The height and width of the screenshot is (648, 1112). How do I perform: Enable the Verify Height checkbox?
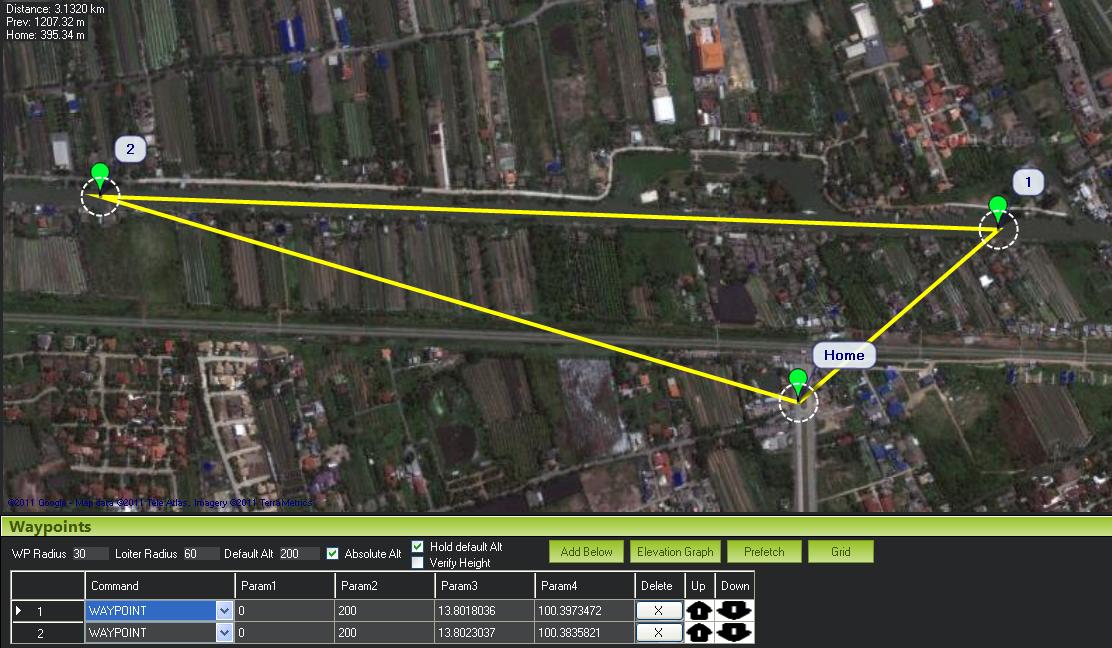point(418,563)
